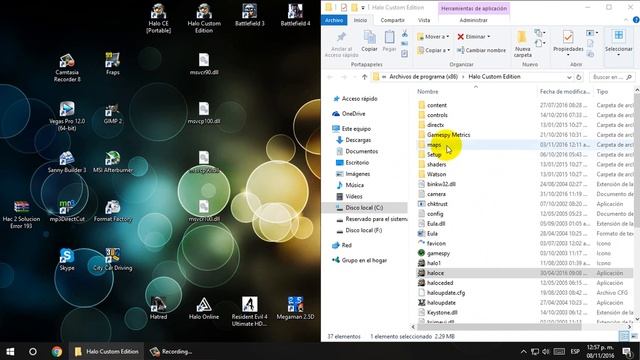Open Camtasia Recorder 8 desktop icon
The width and height of the screenshot is (640, 360).
tap(67, 68)
